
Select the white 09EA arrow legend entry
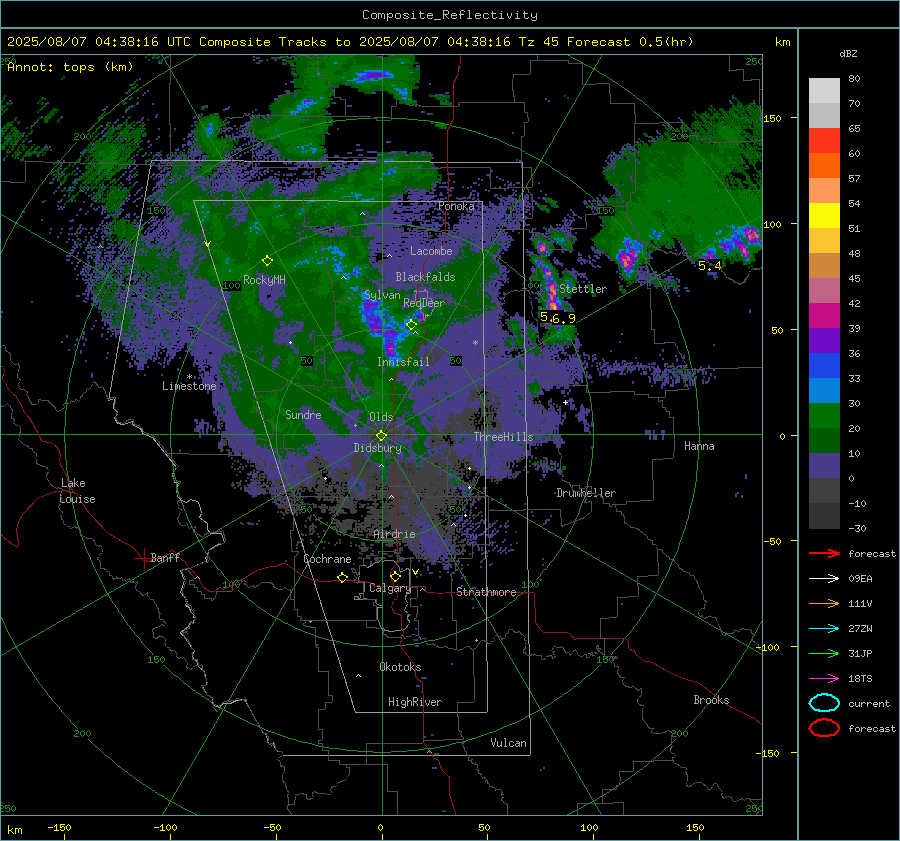pos(824,579)
